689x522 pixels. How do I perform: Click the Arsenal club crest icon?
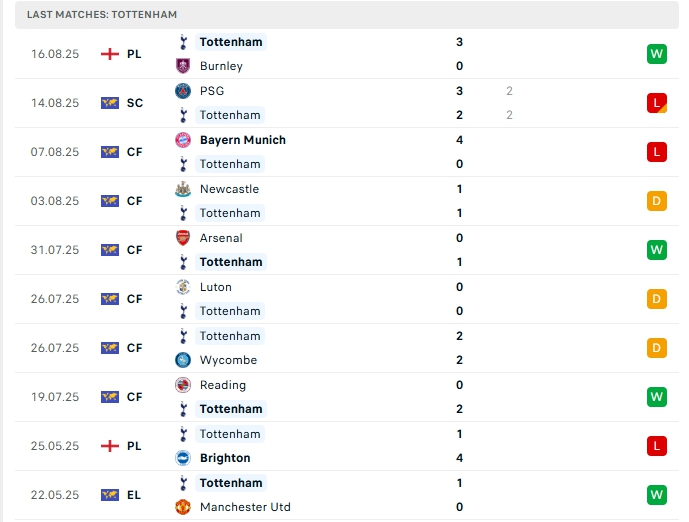(182, 238)
